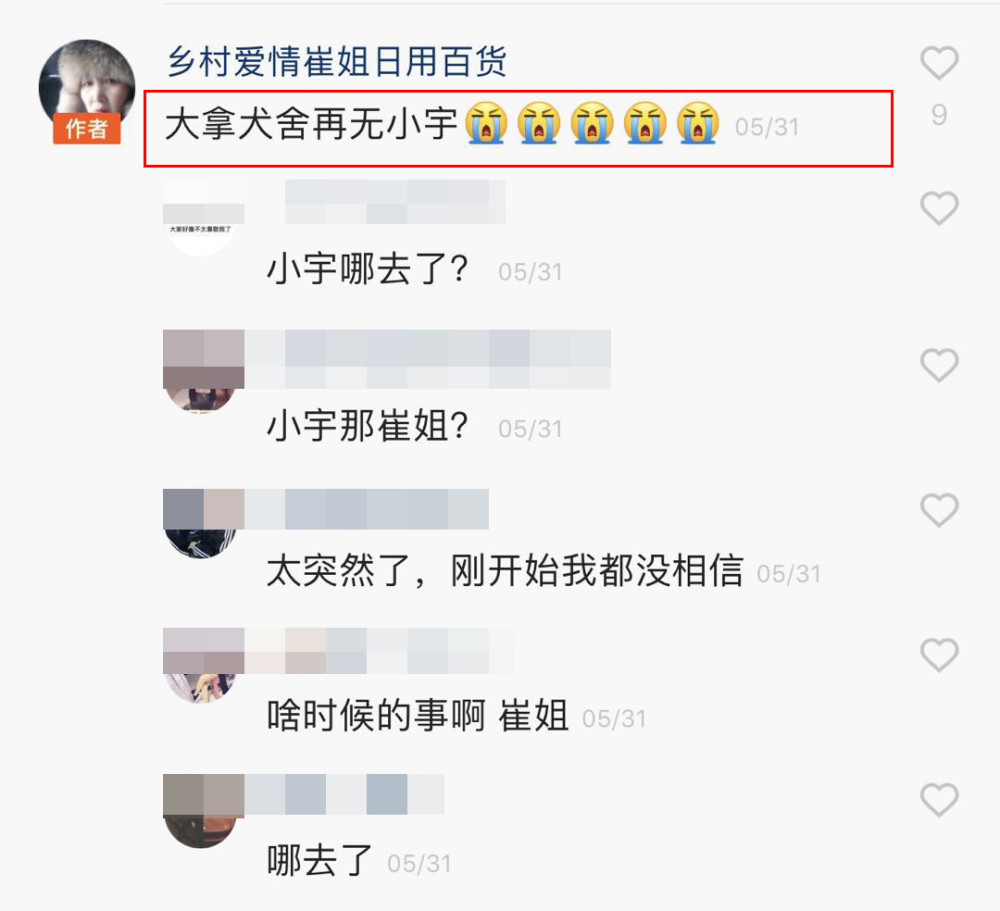Viewport: 1000px width, 911px height.
Task: Like the comment 小宇哪去了?
Action: coord(939,207)
